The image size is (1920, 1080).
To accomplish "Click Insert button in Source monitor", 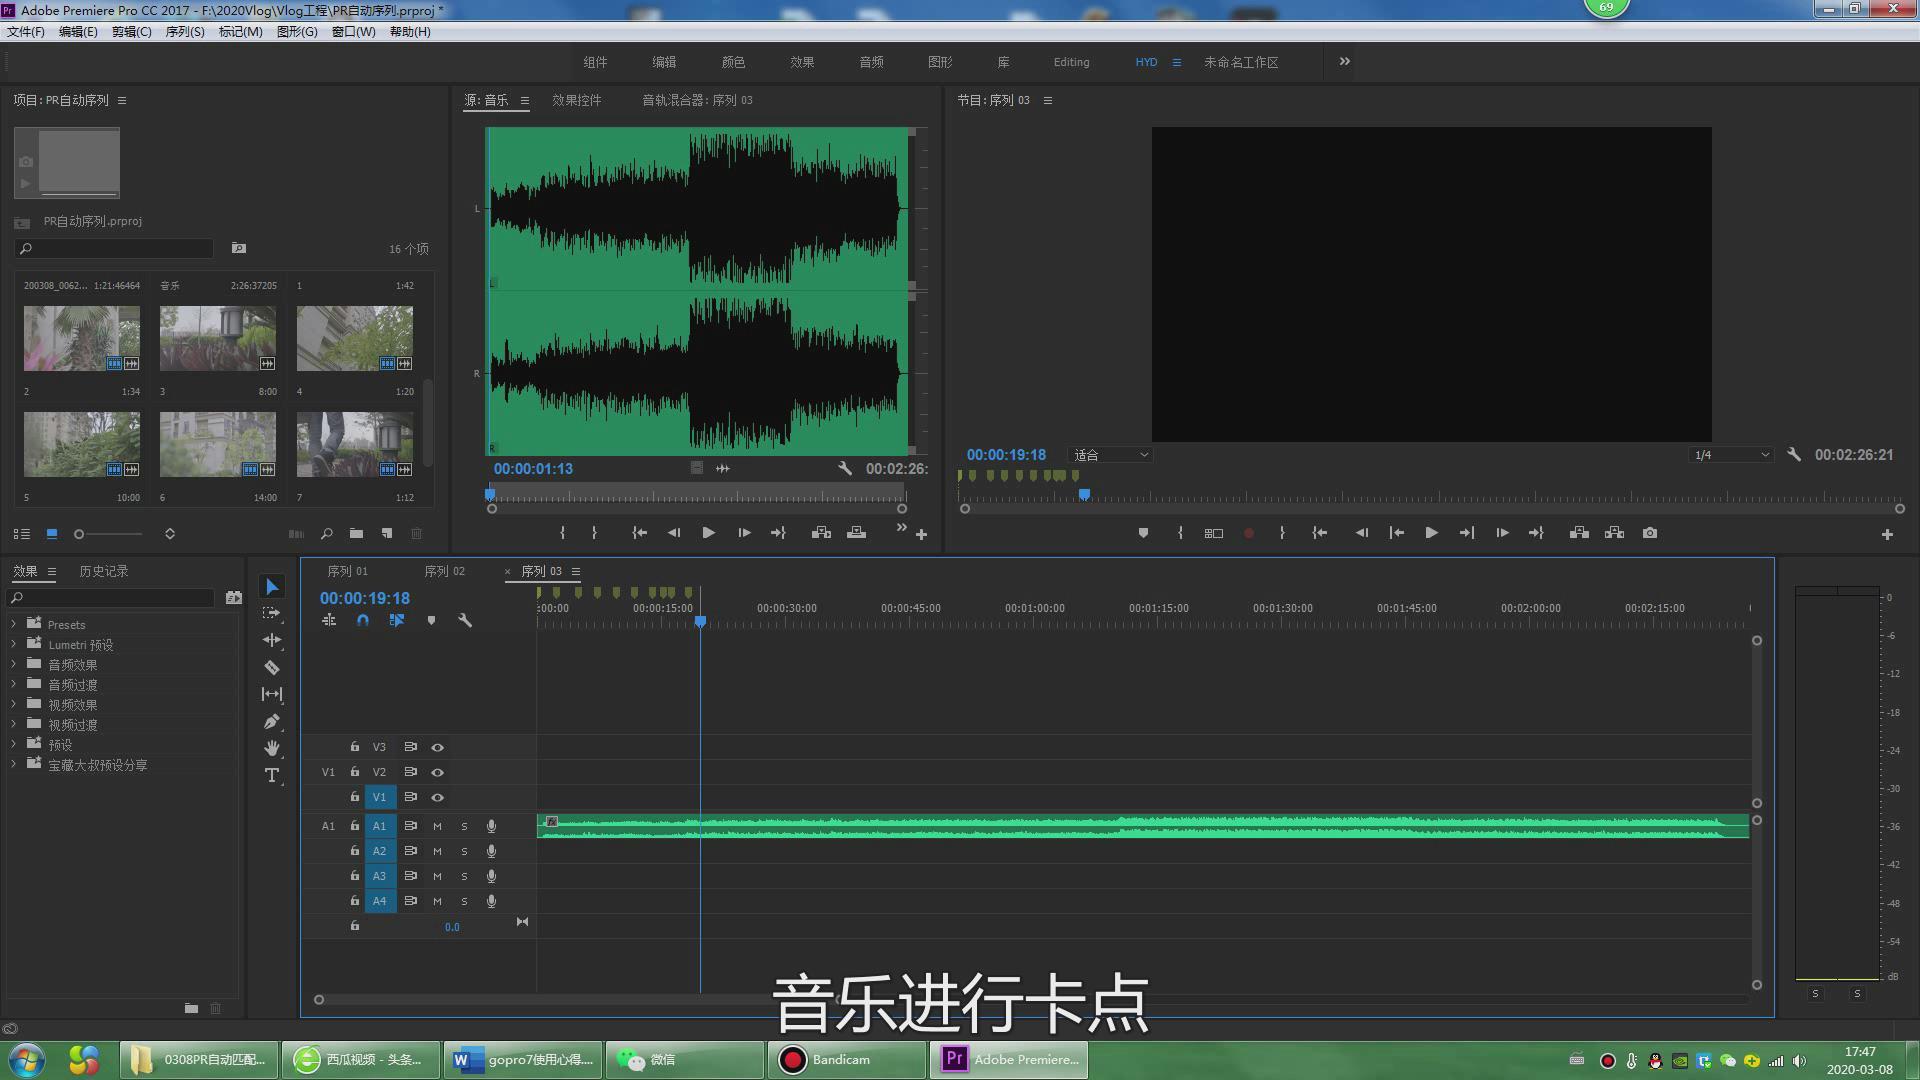I will [821, 533].
